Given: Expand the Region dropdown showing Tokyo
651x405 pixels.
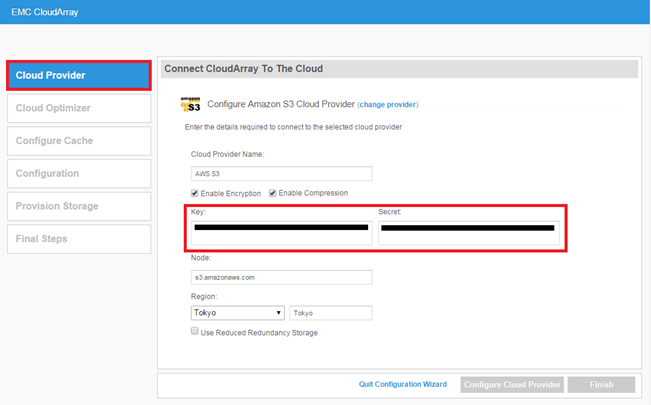Looking at the screenshot, I should pyautogui.click(x=237, y=313).
